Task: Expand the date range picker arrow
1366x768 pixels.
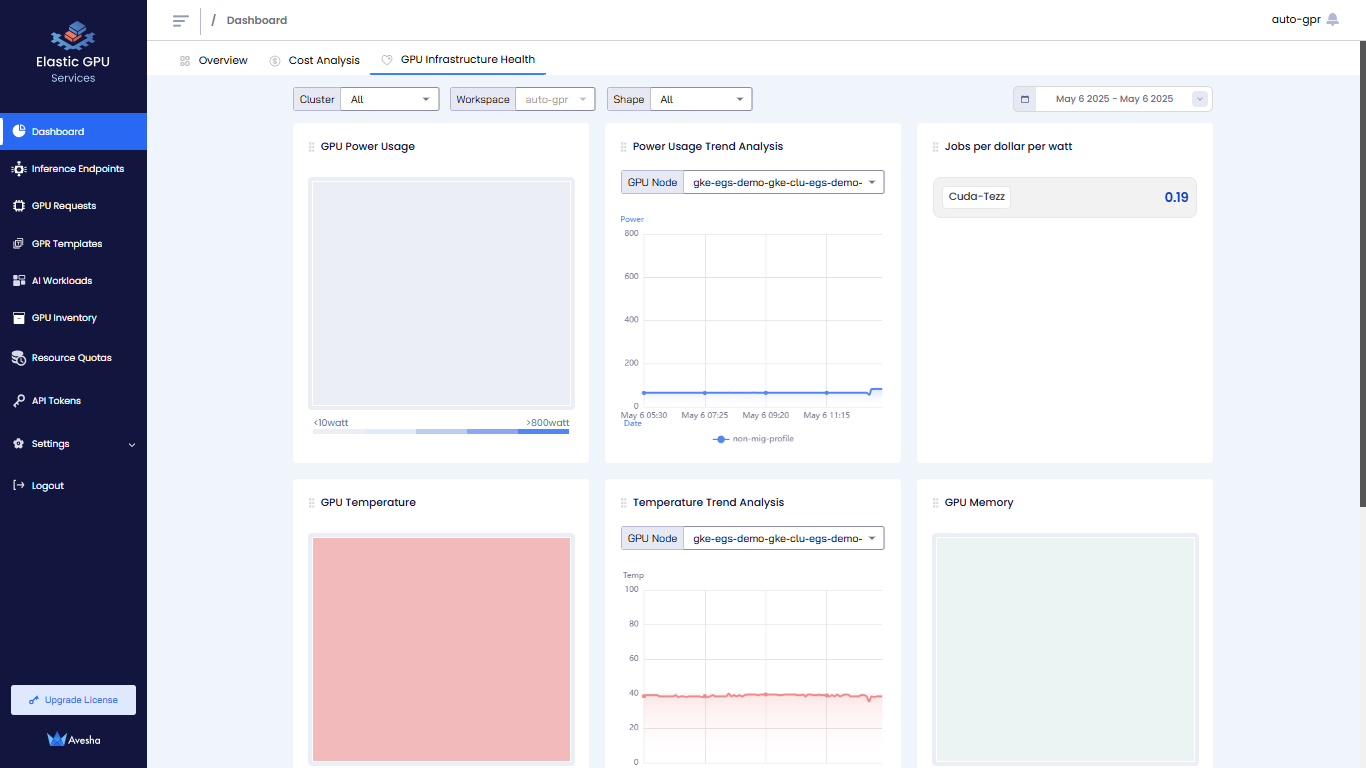Action: [1201, 99]
